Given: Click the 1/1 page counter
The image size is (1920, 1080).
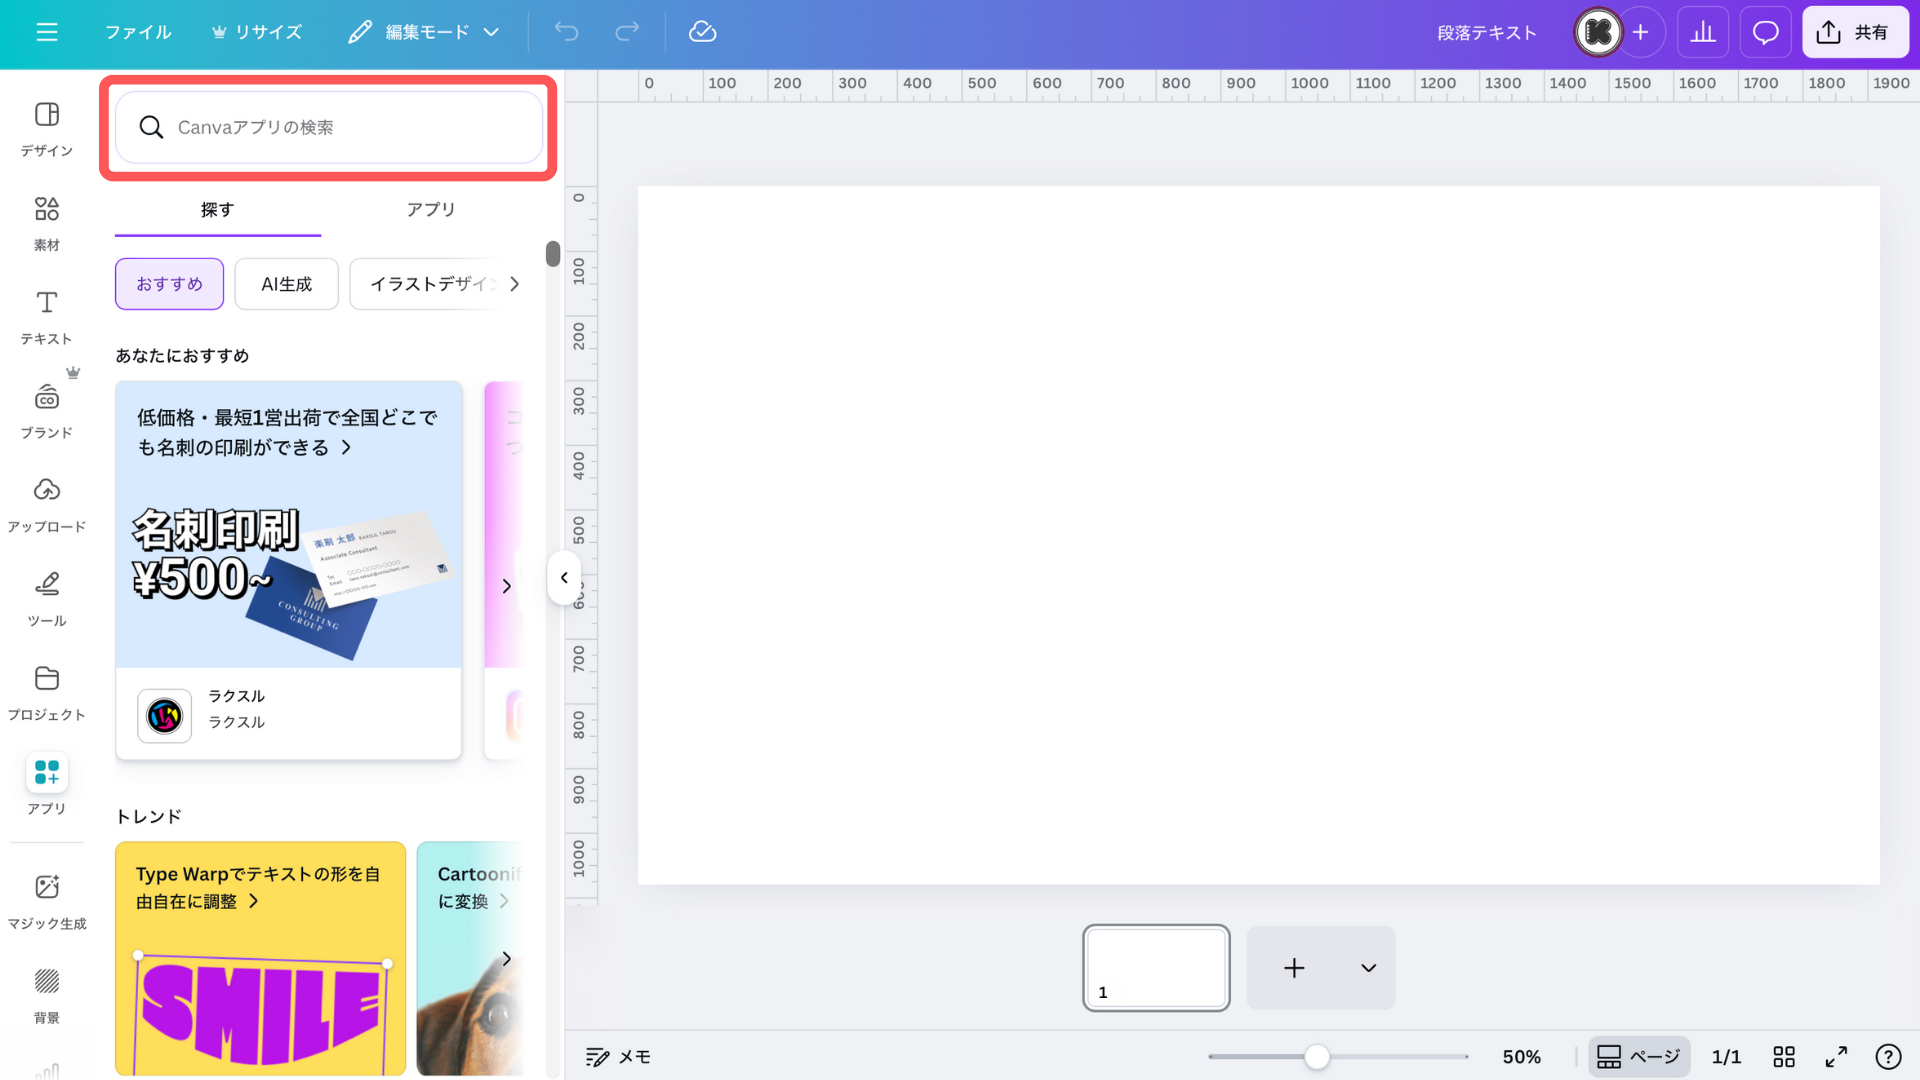Looking at the screenshot, I should [1726, 1057].
